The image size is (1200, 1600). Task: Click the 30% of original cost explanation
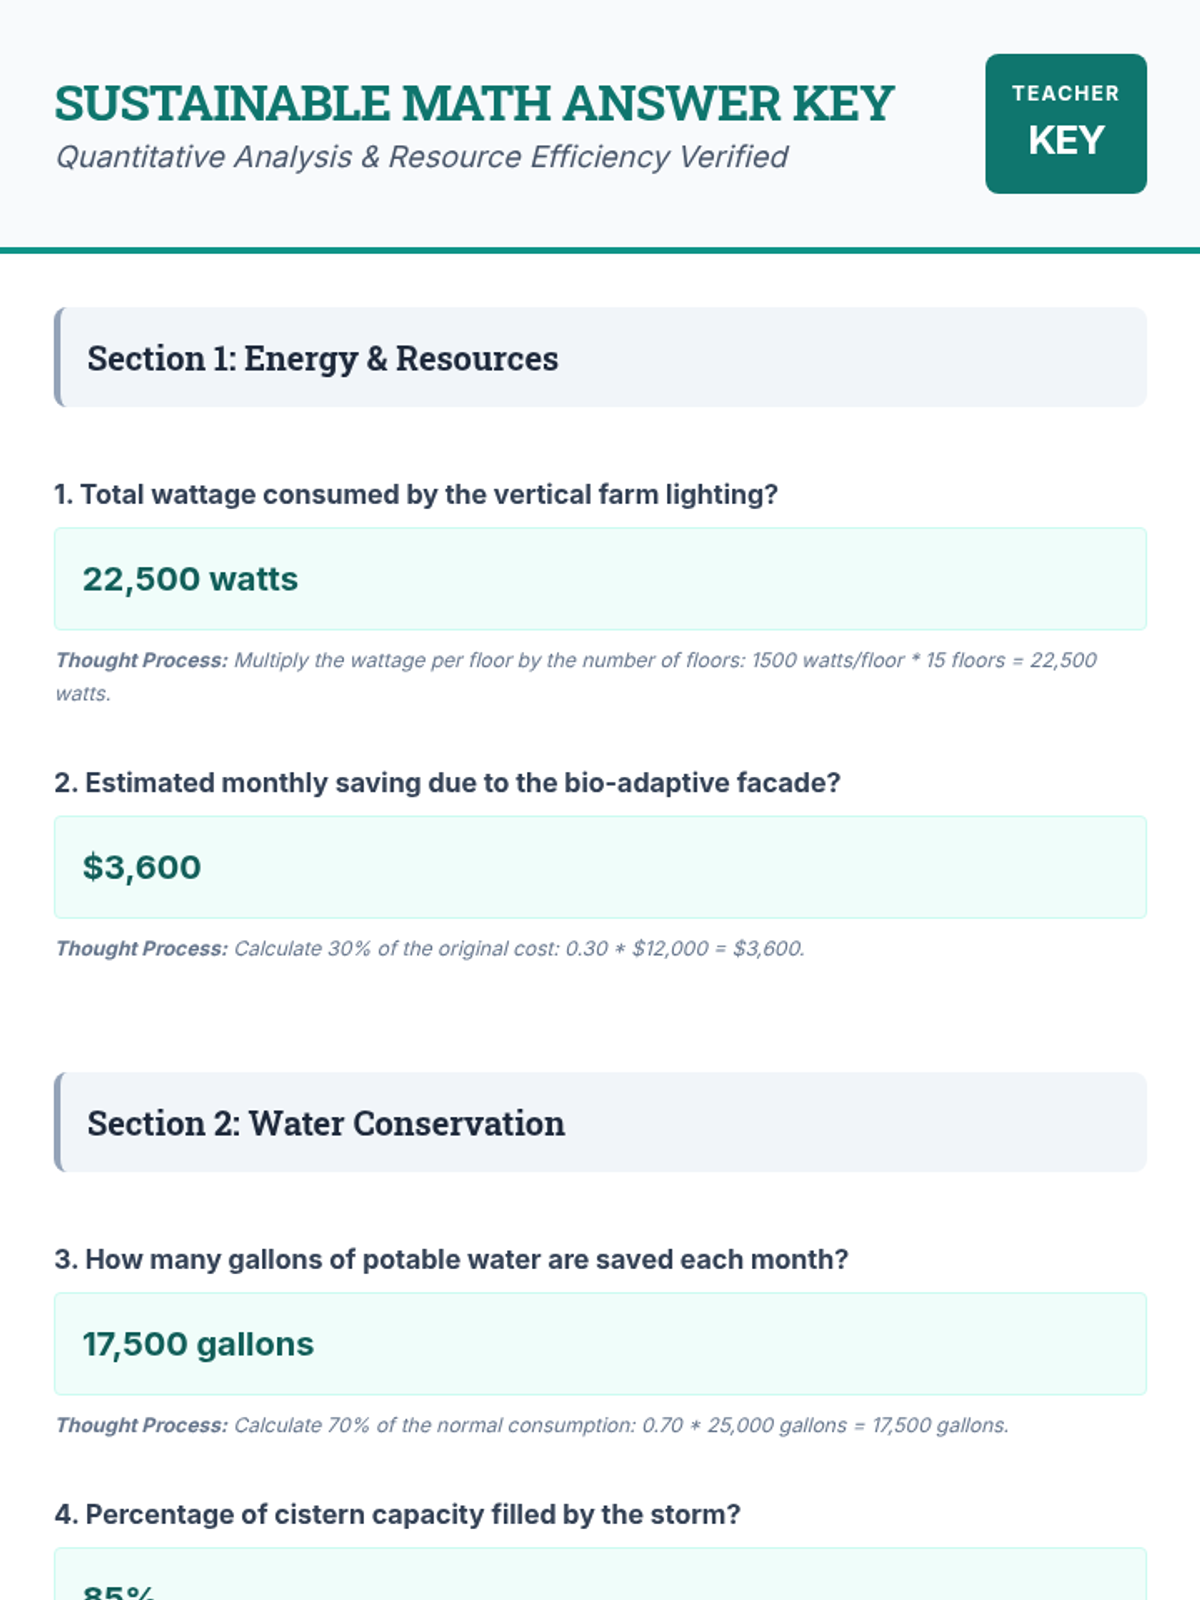(x=518, y=948)
